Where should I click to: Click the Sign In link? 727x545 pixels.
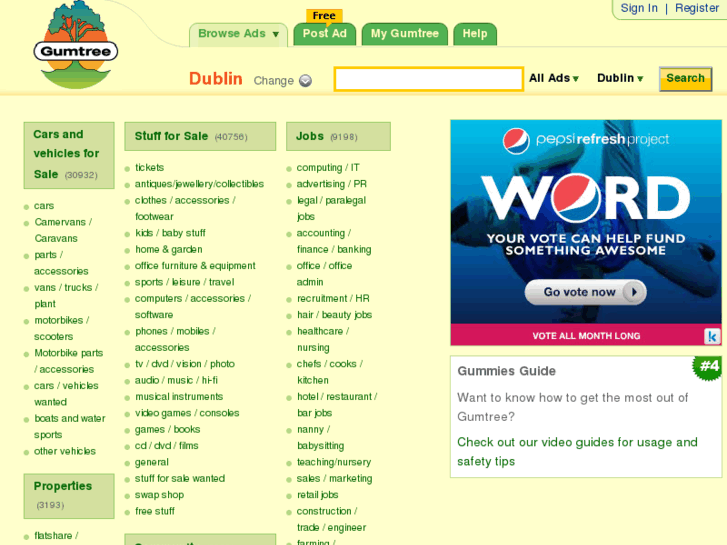click(x=639, y=8)
